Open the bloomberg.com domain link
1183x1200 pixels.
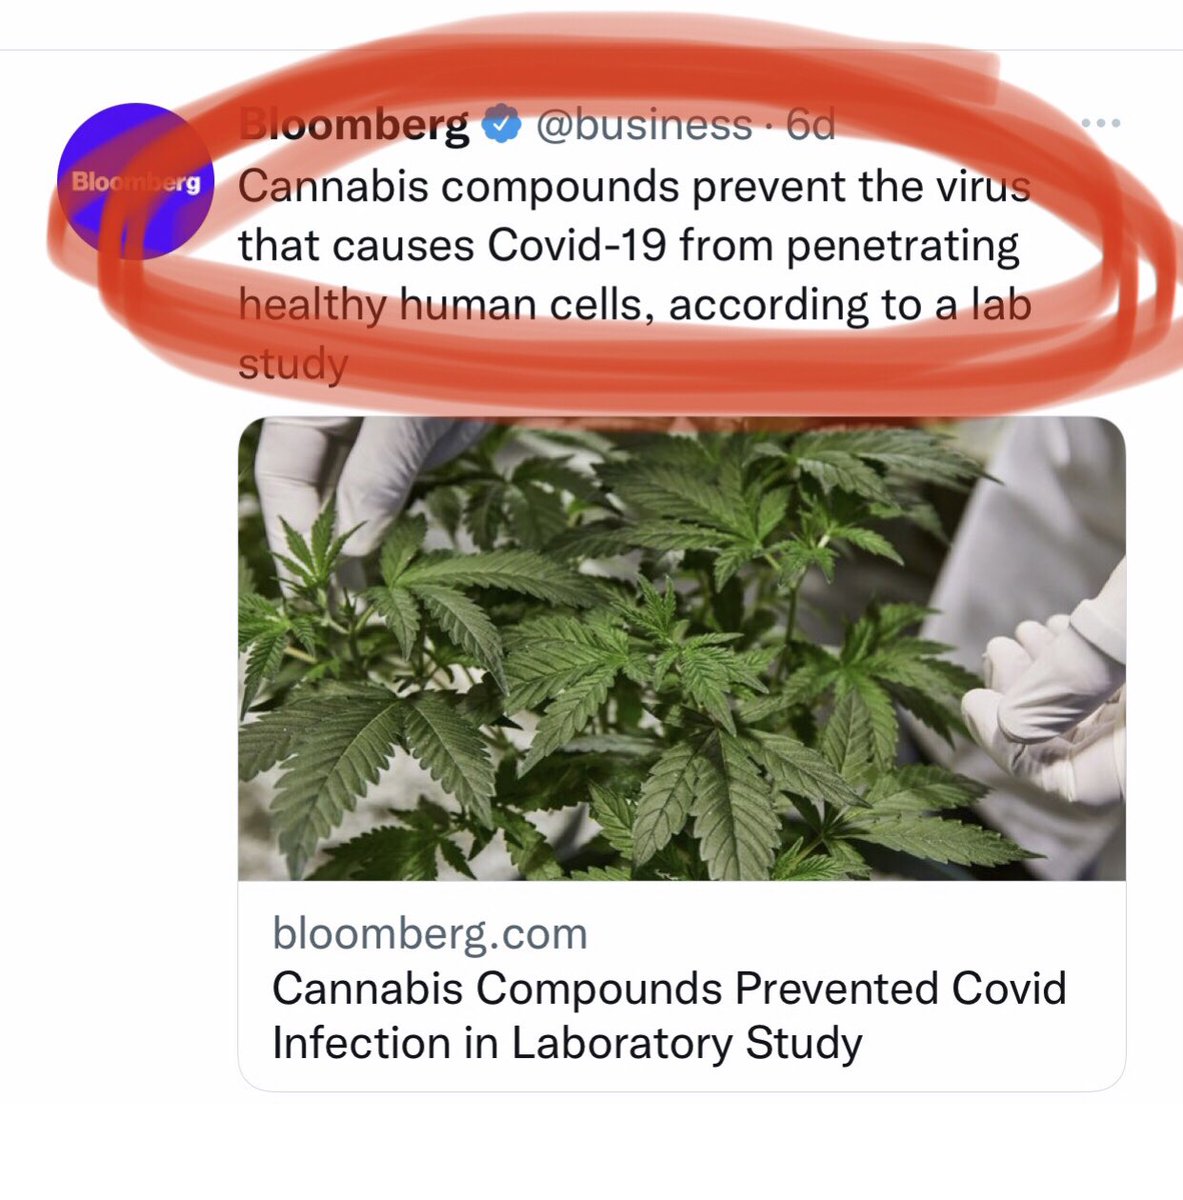(x=430, y=934)
